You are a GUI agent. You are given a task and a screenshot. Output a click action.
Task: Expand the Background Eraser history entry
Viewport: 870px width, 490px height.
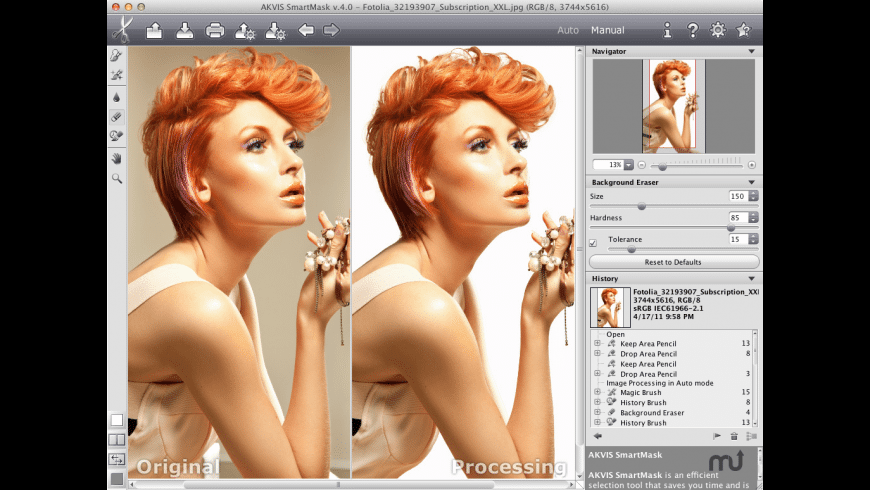[x=598, y=412]
